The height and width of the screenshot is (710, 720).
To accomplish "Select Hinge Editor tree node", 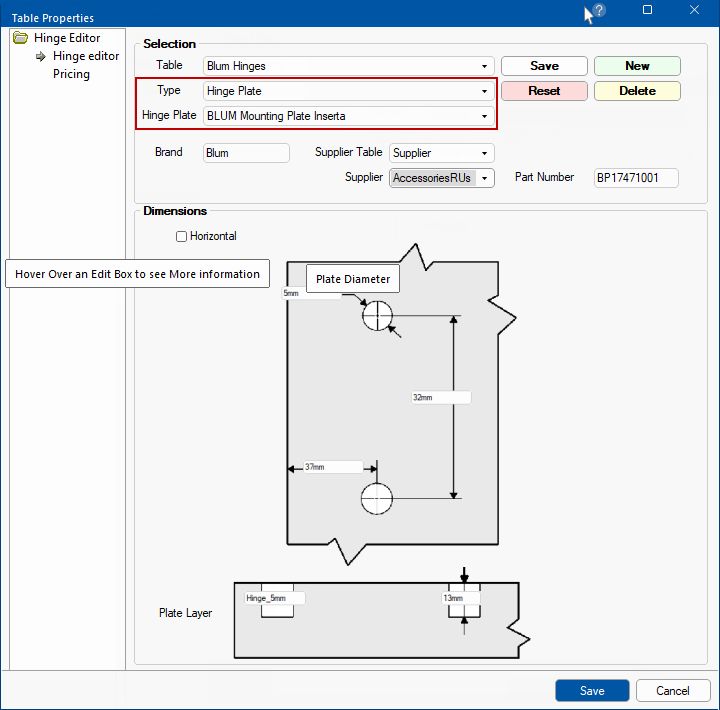I will coord(67,38).
